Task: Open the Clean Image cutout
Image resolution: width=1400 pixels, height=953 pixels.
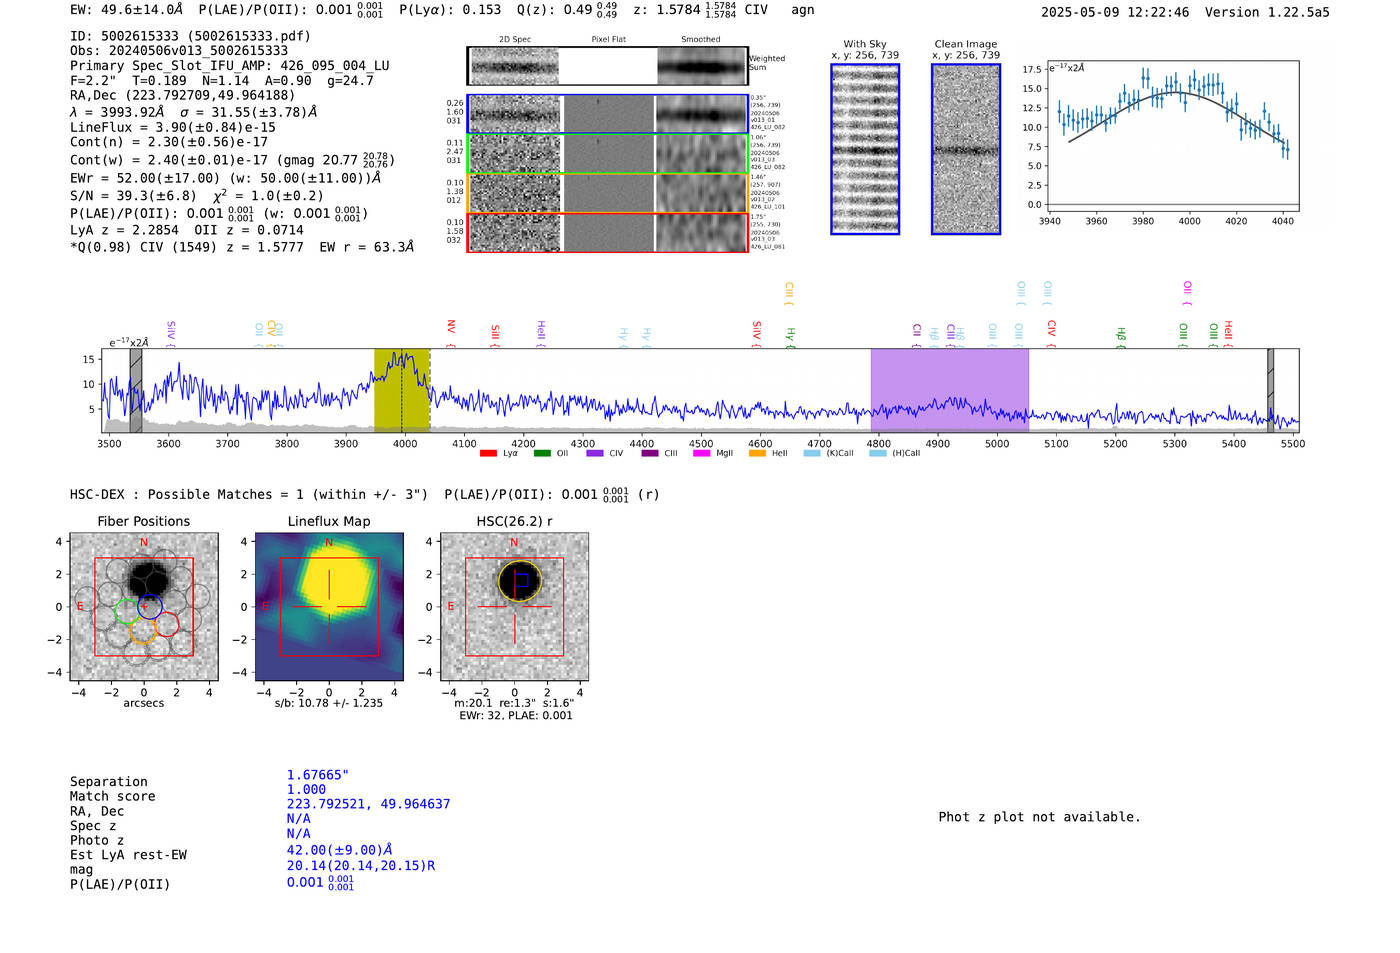Action: [966, 149]
